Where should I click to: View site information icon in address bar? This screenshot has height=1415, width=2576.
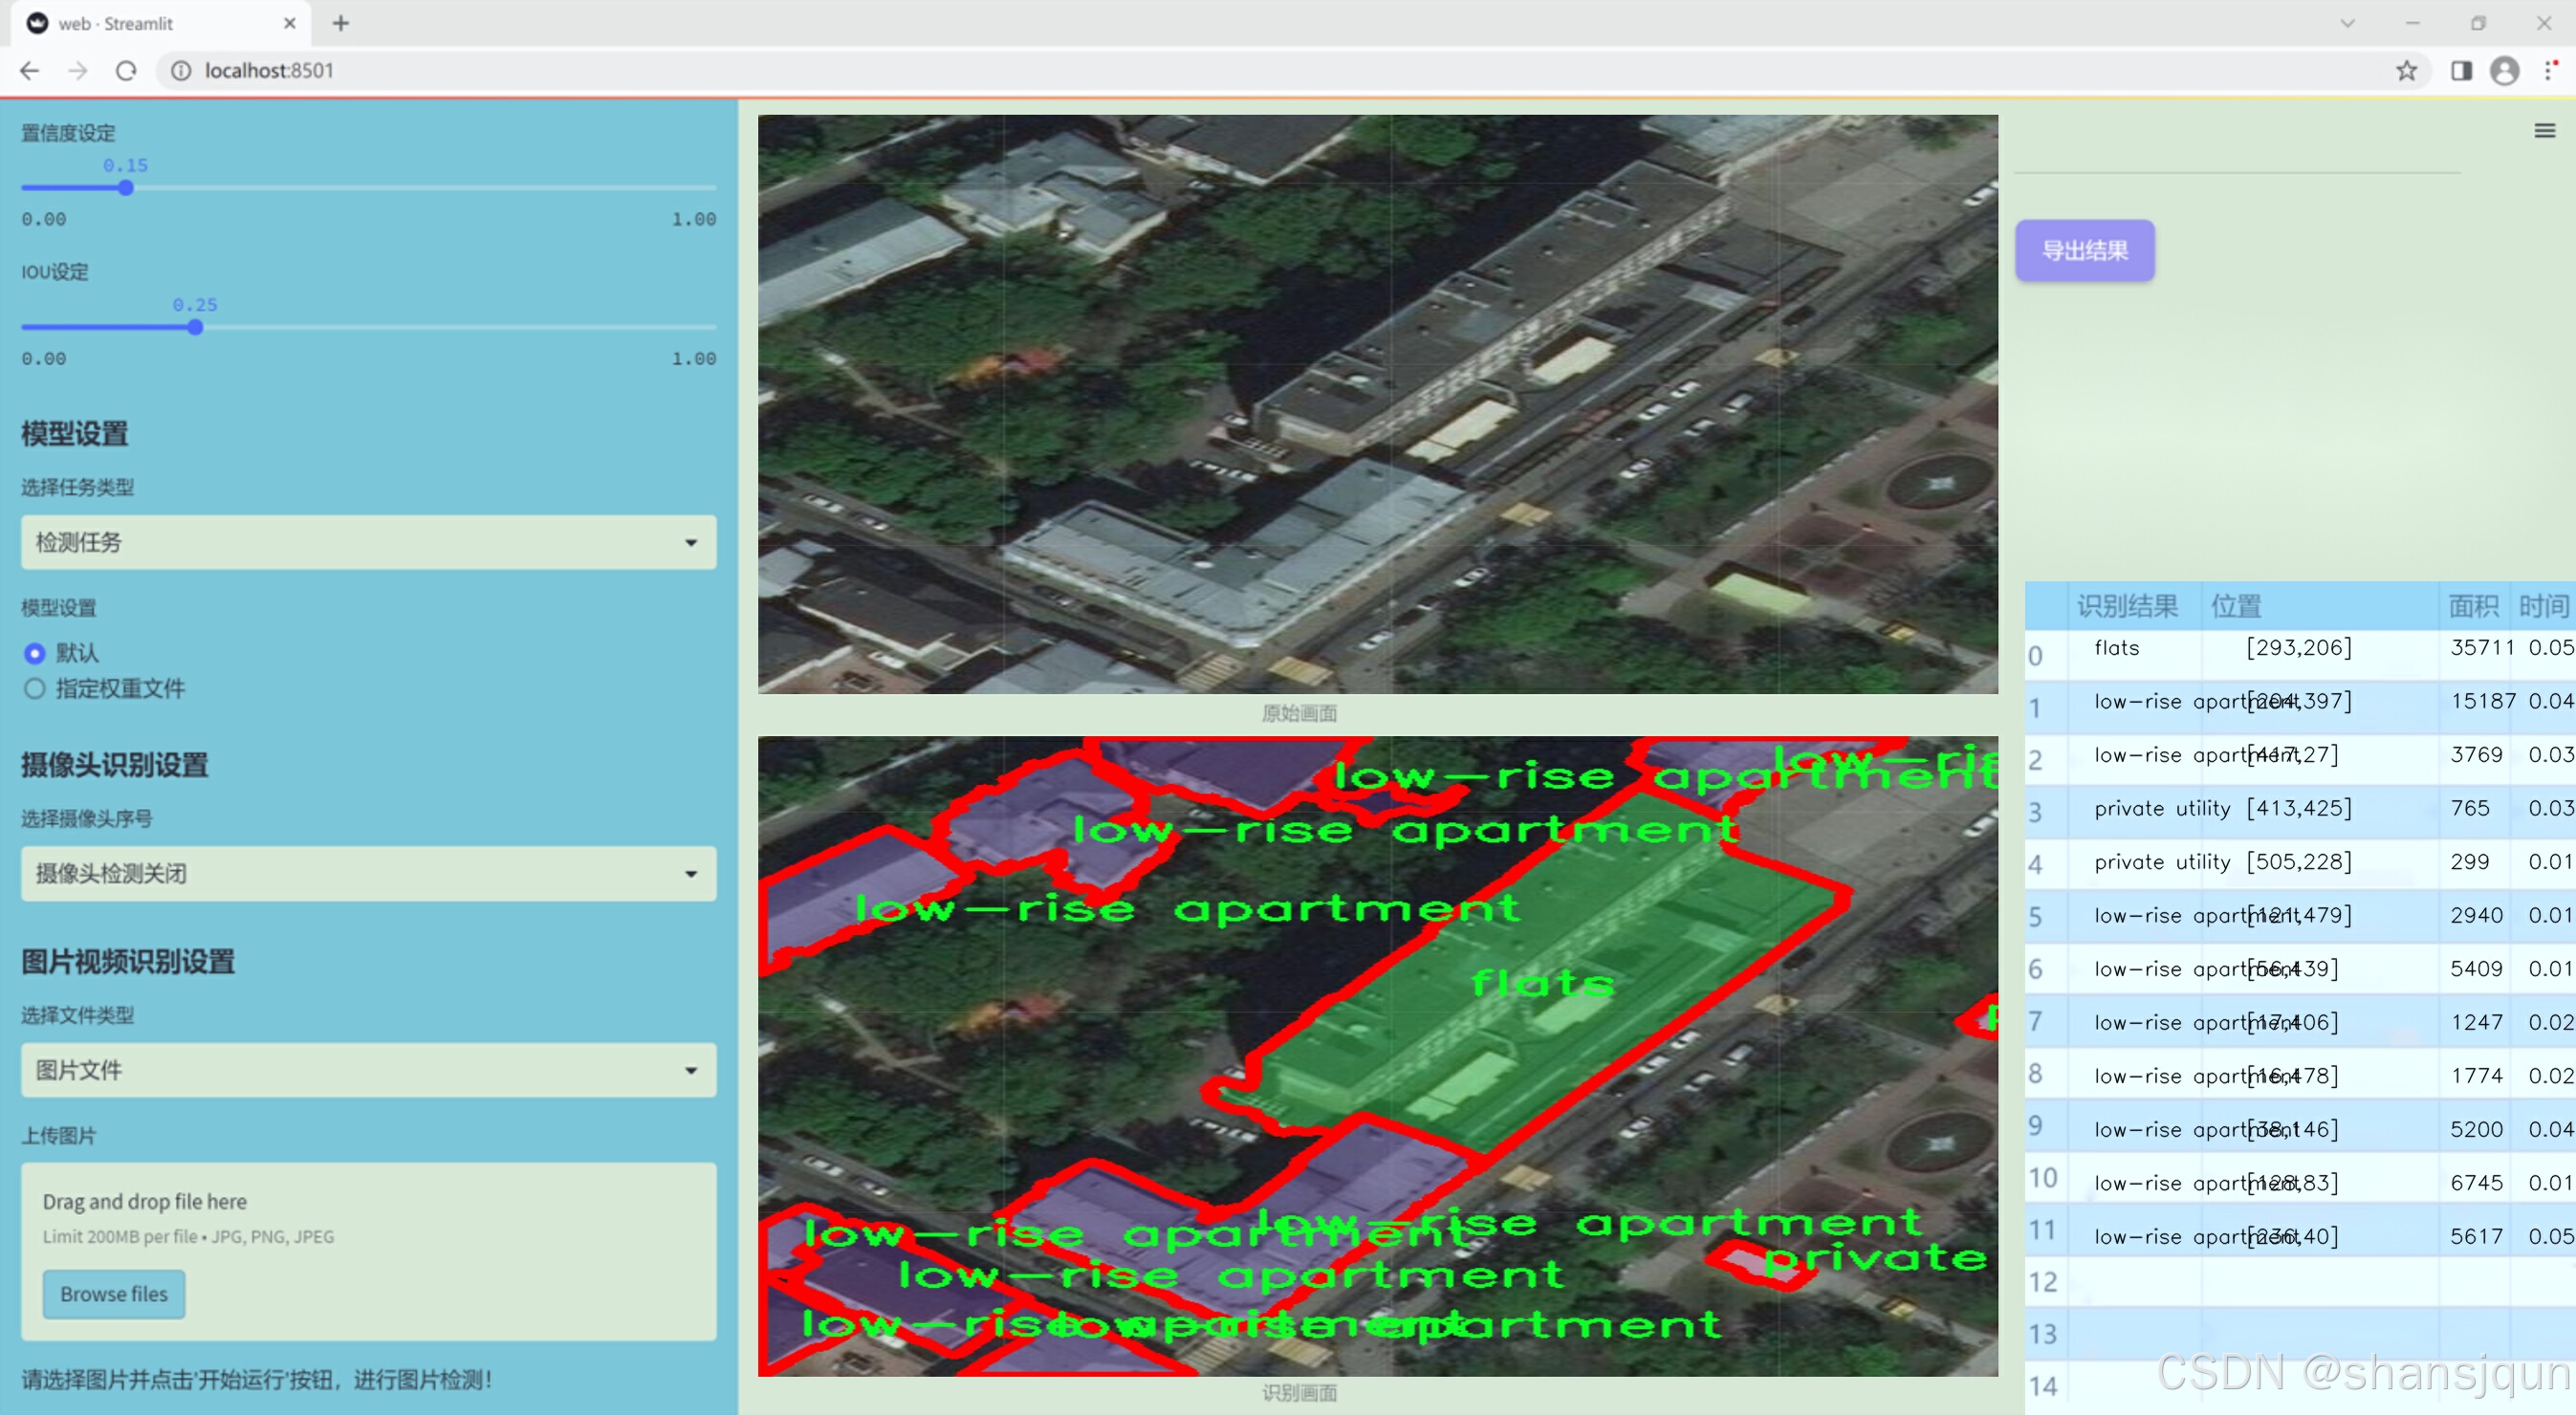(x=181, y=71)
